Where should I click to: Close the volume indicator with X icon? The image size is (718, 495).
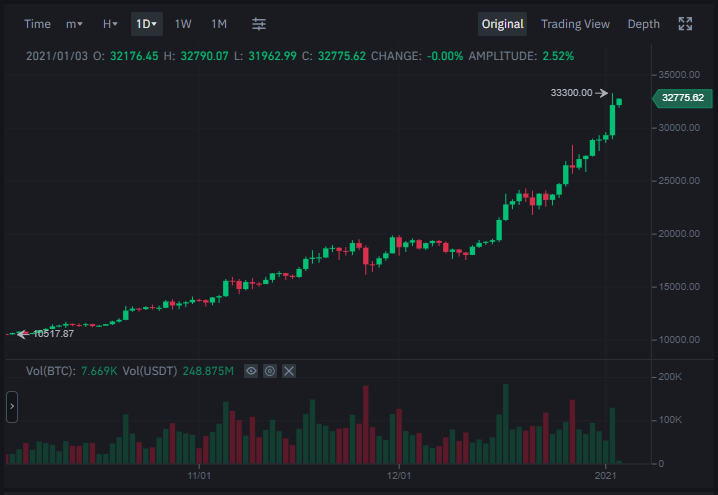pos(288,371)
